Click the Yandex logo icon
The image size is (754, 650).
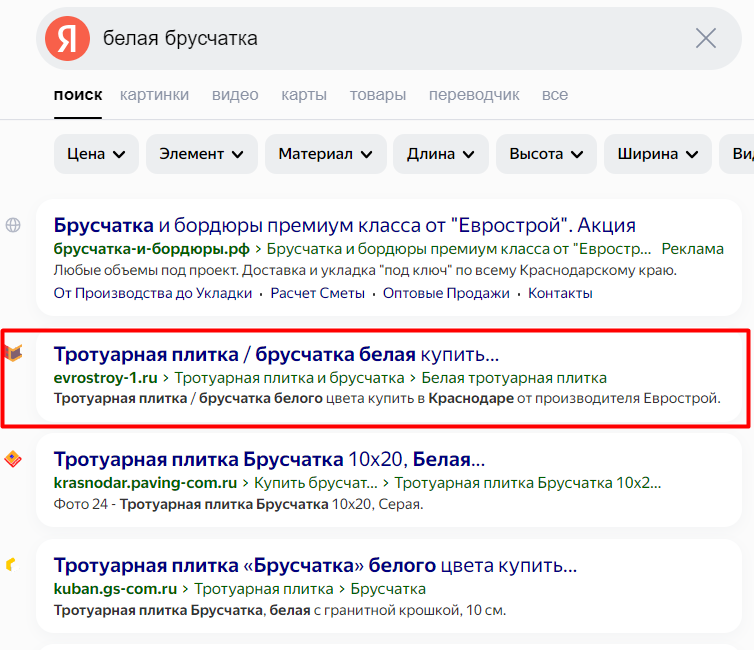pyautogui.click(x=67, y=39)
